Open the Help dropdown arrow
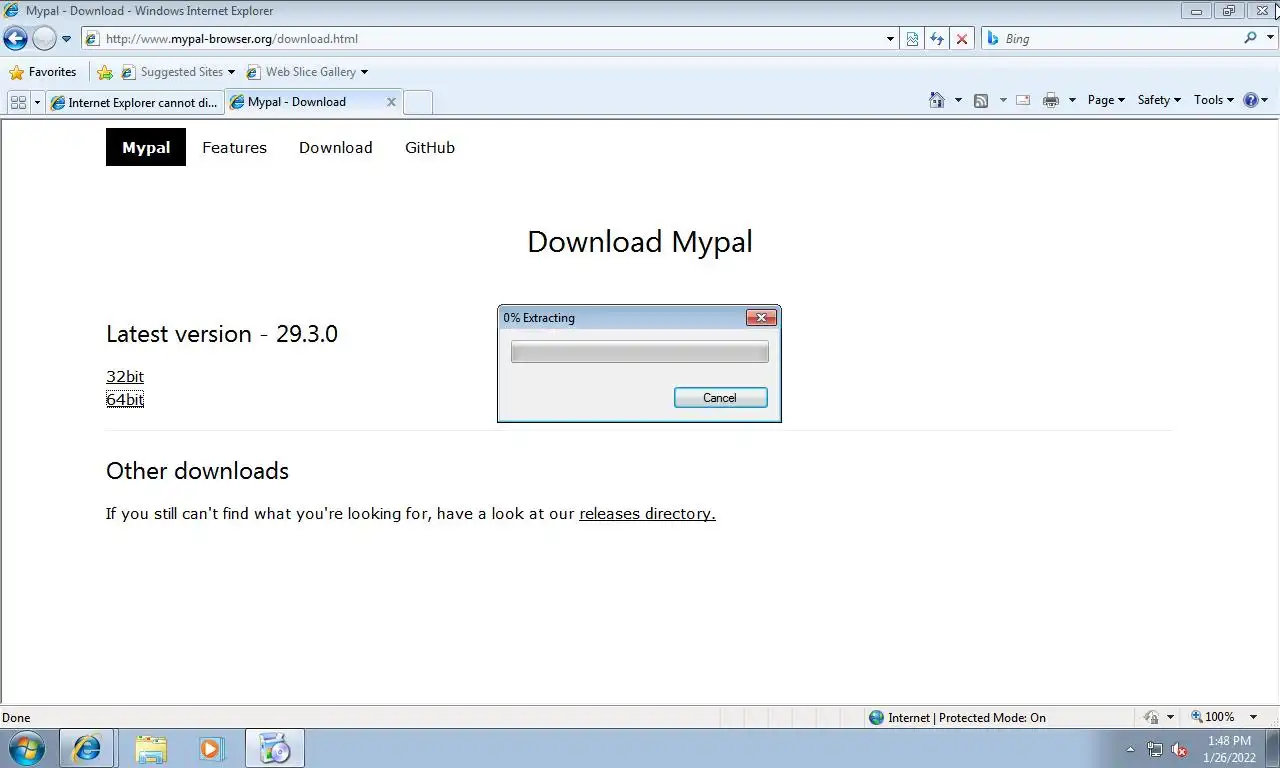The image size is (1280, 768). (1265, 100)
